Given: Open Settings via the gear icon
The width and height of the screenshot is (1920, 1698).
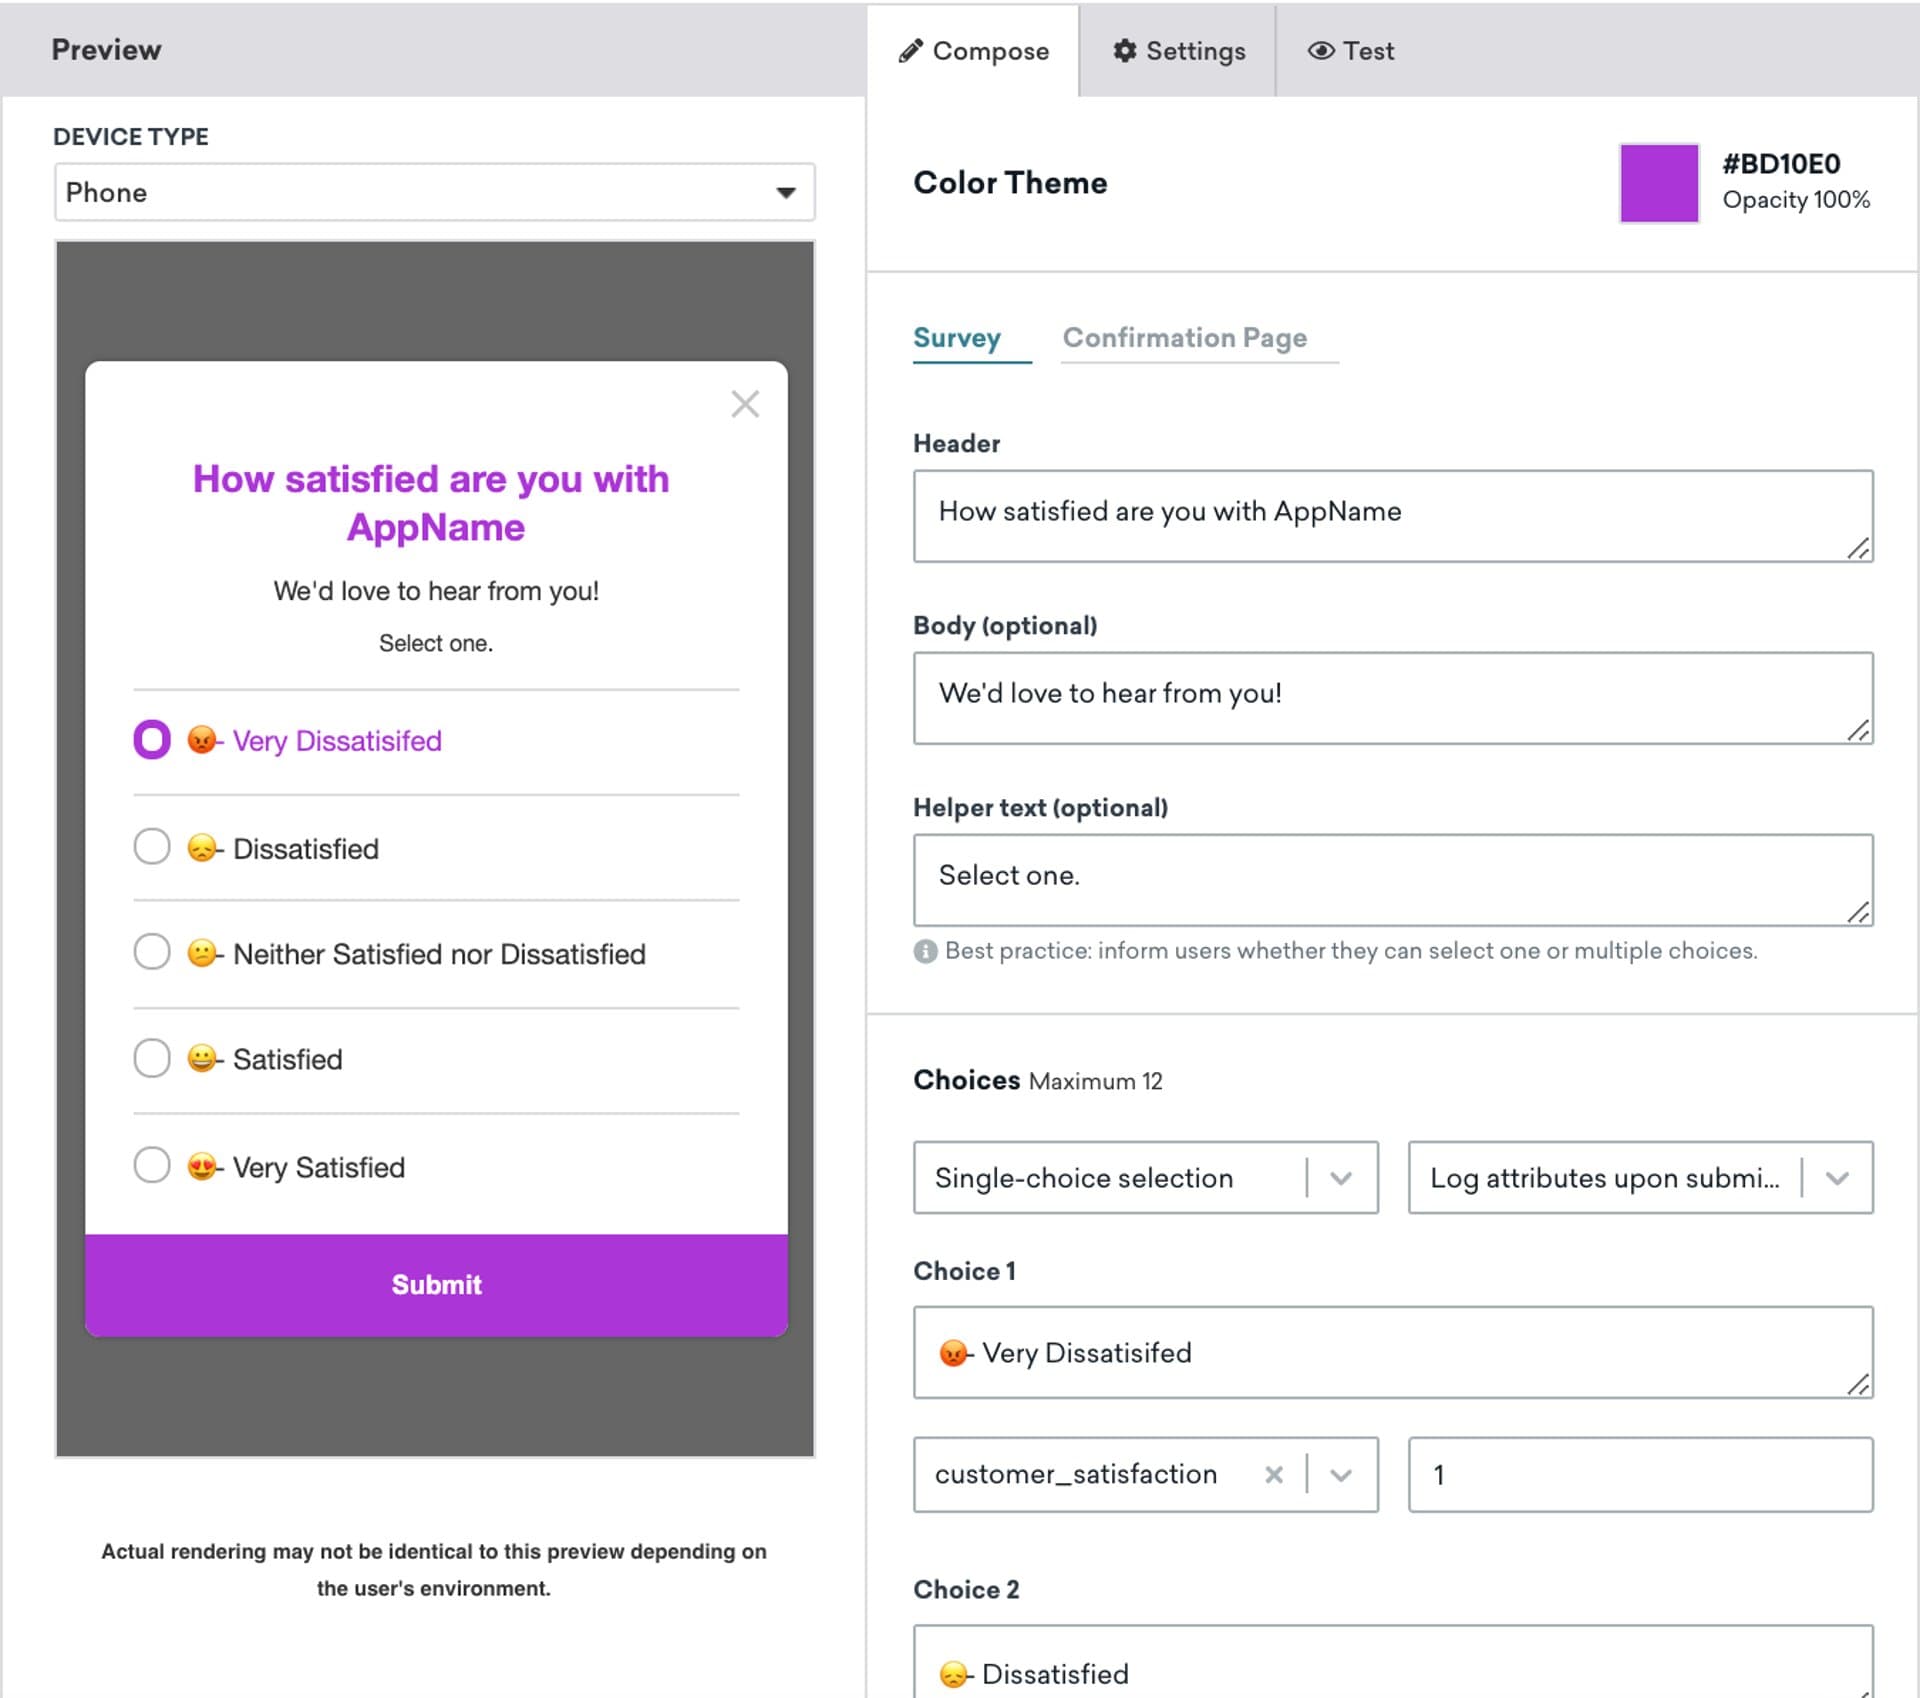Looking at the screenshot, I should click(x=1126, y=50).
